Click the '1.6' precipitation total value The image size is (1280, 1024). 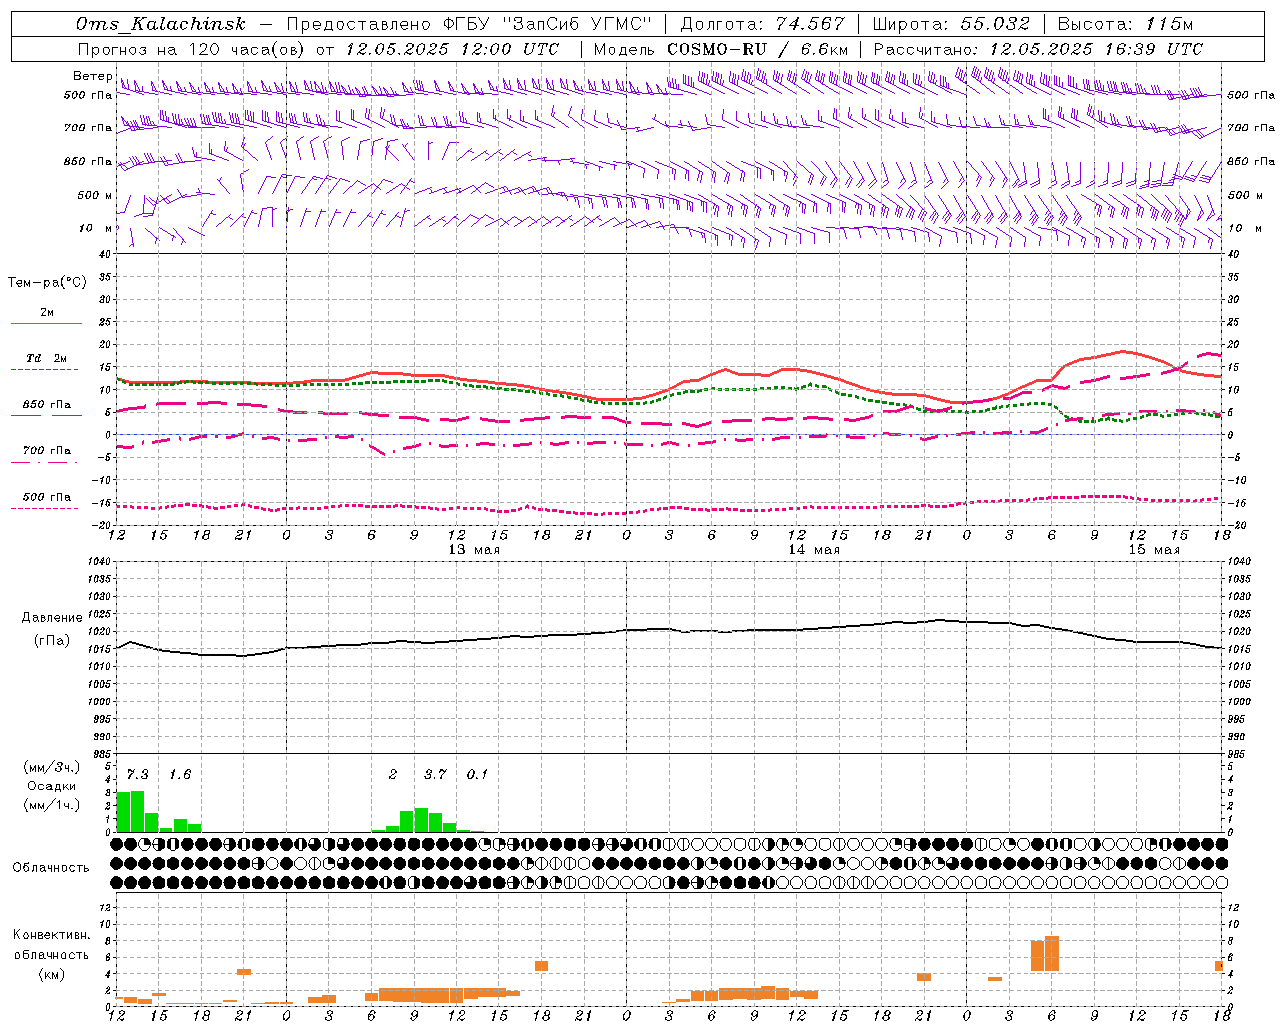[180, 775]
